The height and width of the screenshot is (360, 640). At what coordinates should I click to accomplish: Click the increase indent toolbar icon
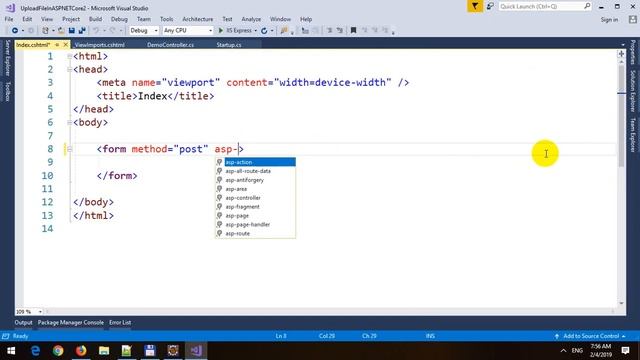339,31
